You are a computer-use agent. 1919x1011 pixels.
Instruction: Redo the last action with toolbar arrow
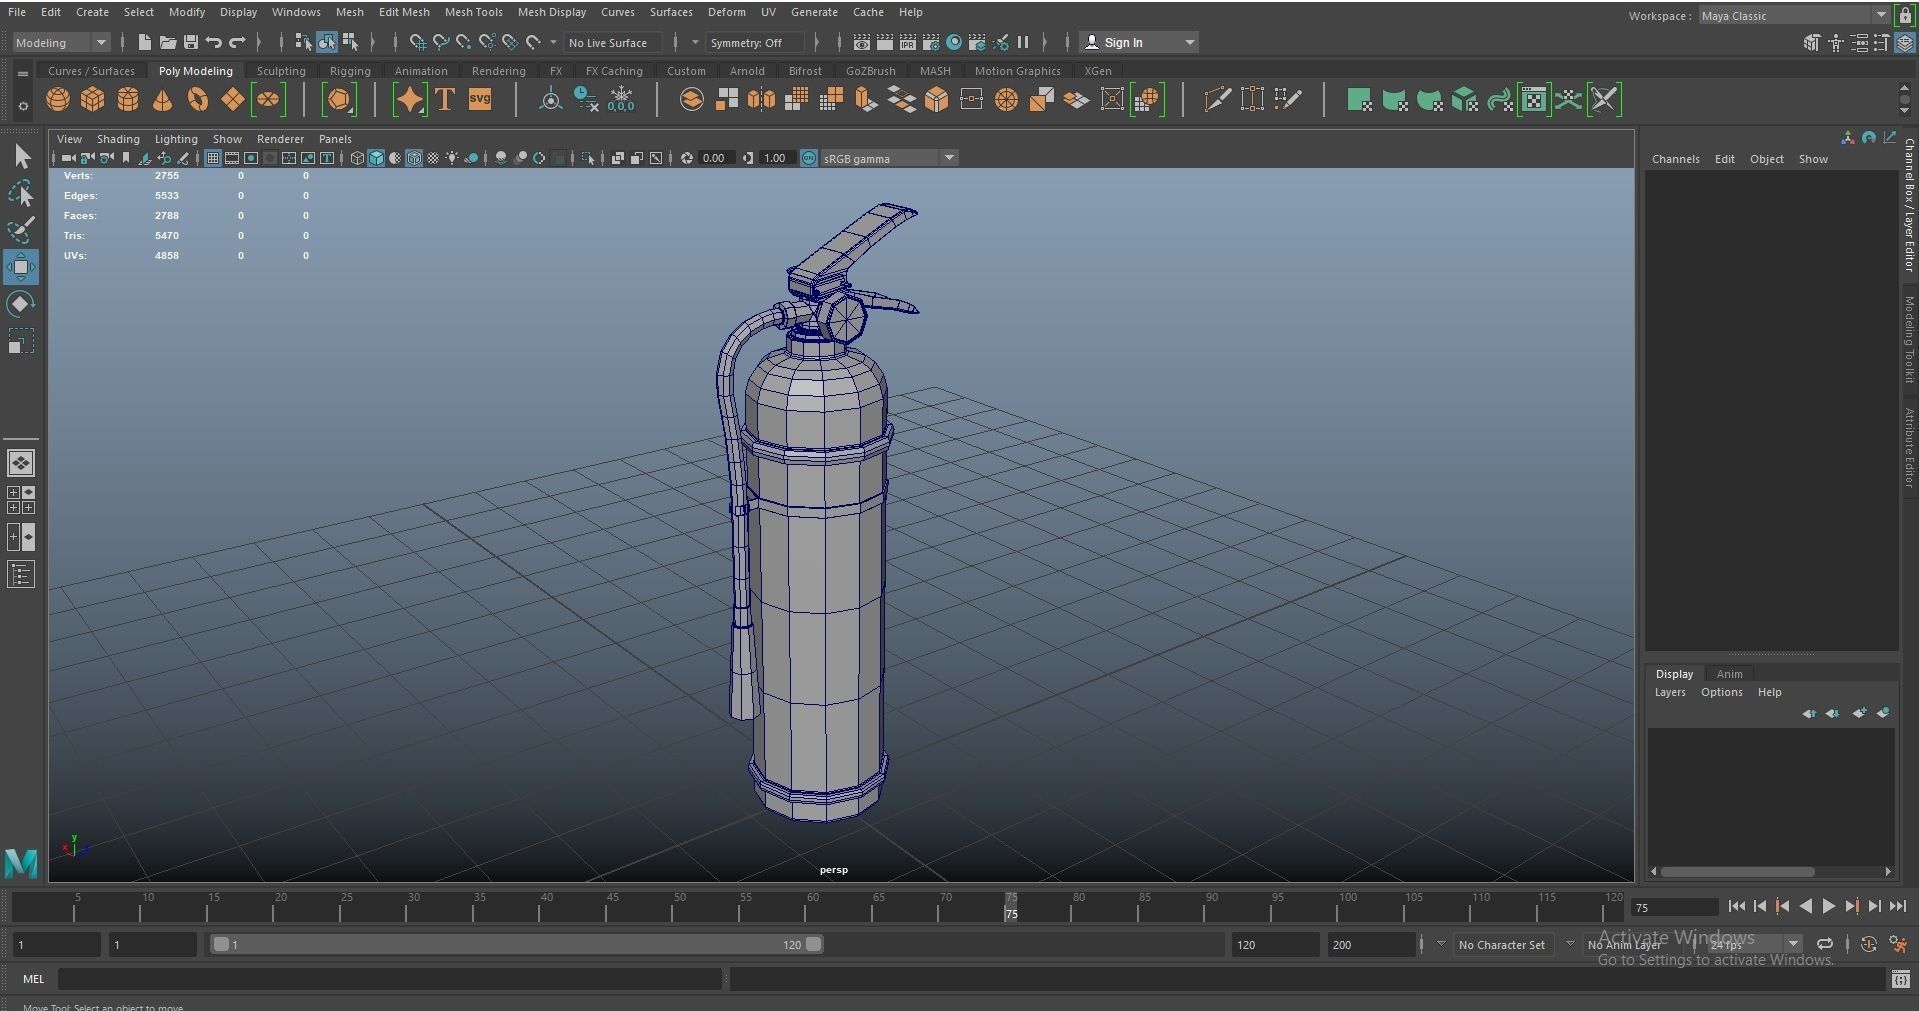(x=237, y=42)
